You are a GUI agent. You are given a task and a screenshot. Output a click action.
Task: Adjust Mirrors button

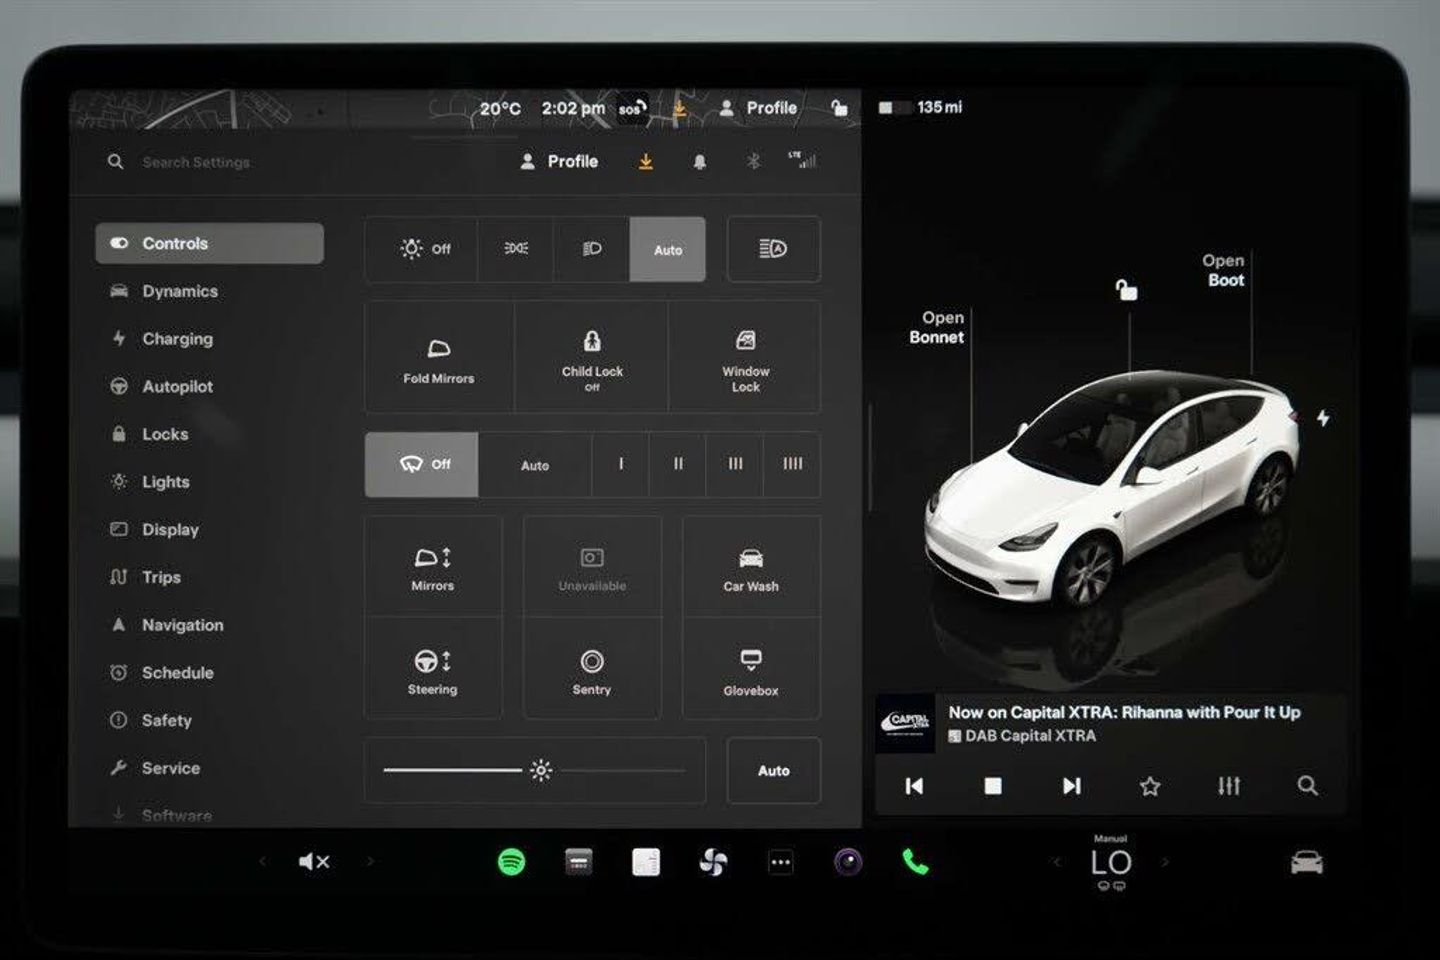433,566
